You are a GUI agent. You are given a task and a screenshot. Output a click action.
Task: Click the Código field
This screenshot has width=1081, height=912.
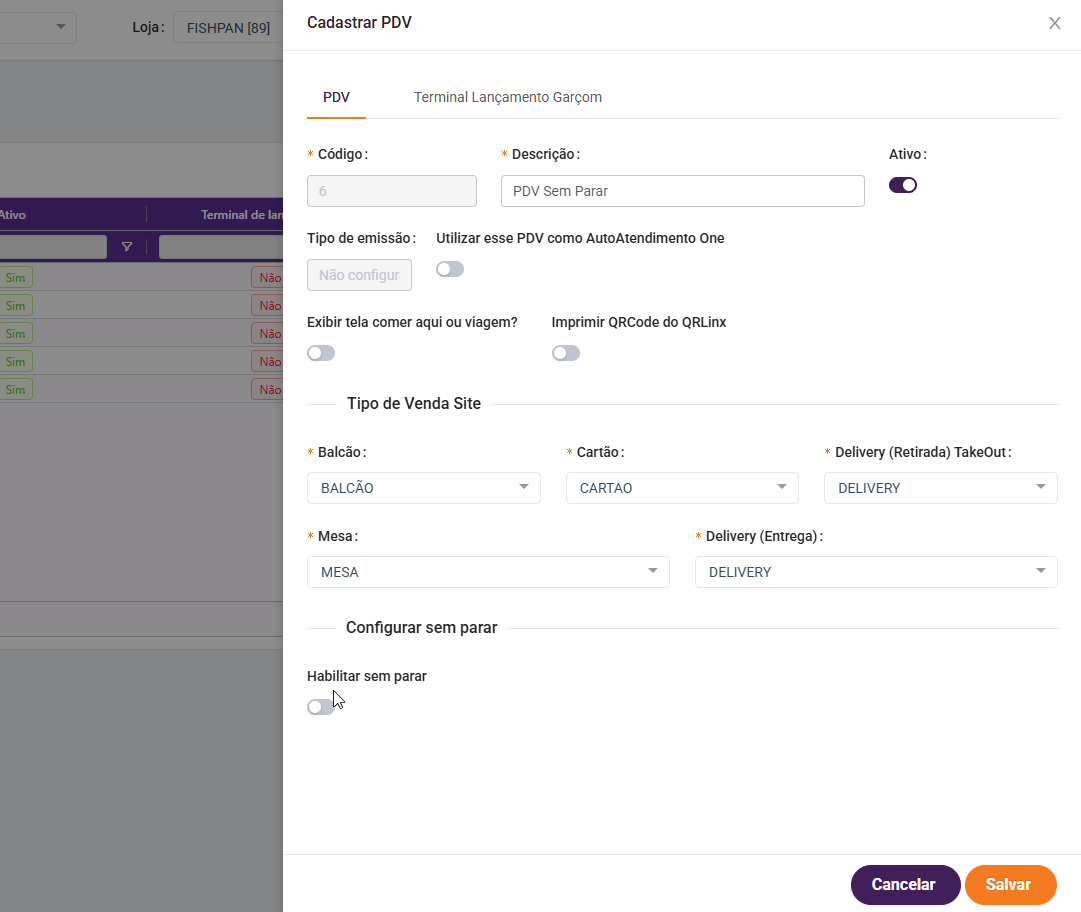[x=392, y=191]
